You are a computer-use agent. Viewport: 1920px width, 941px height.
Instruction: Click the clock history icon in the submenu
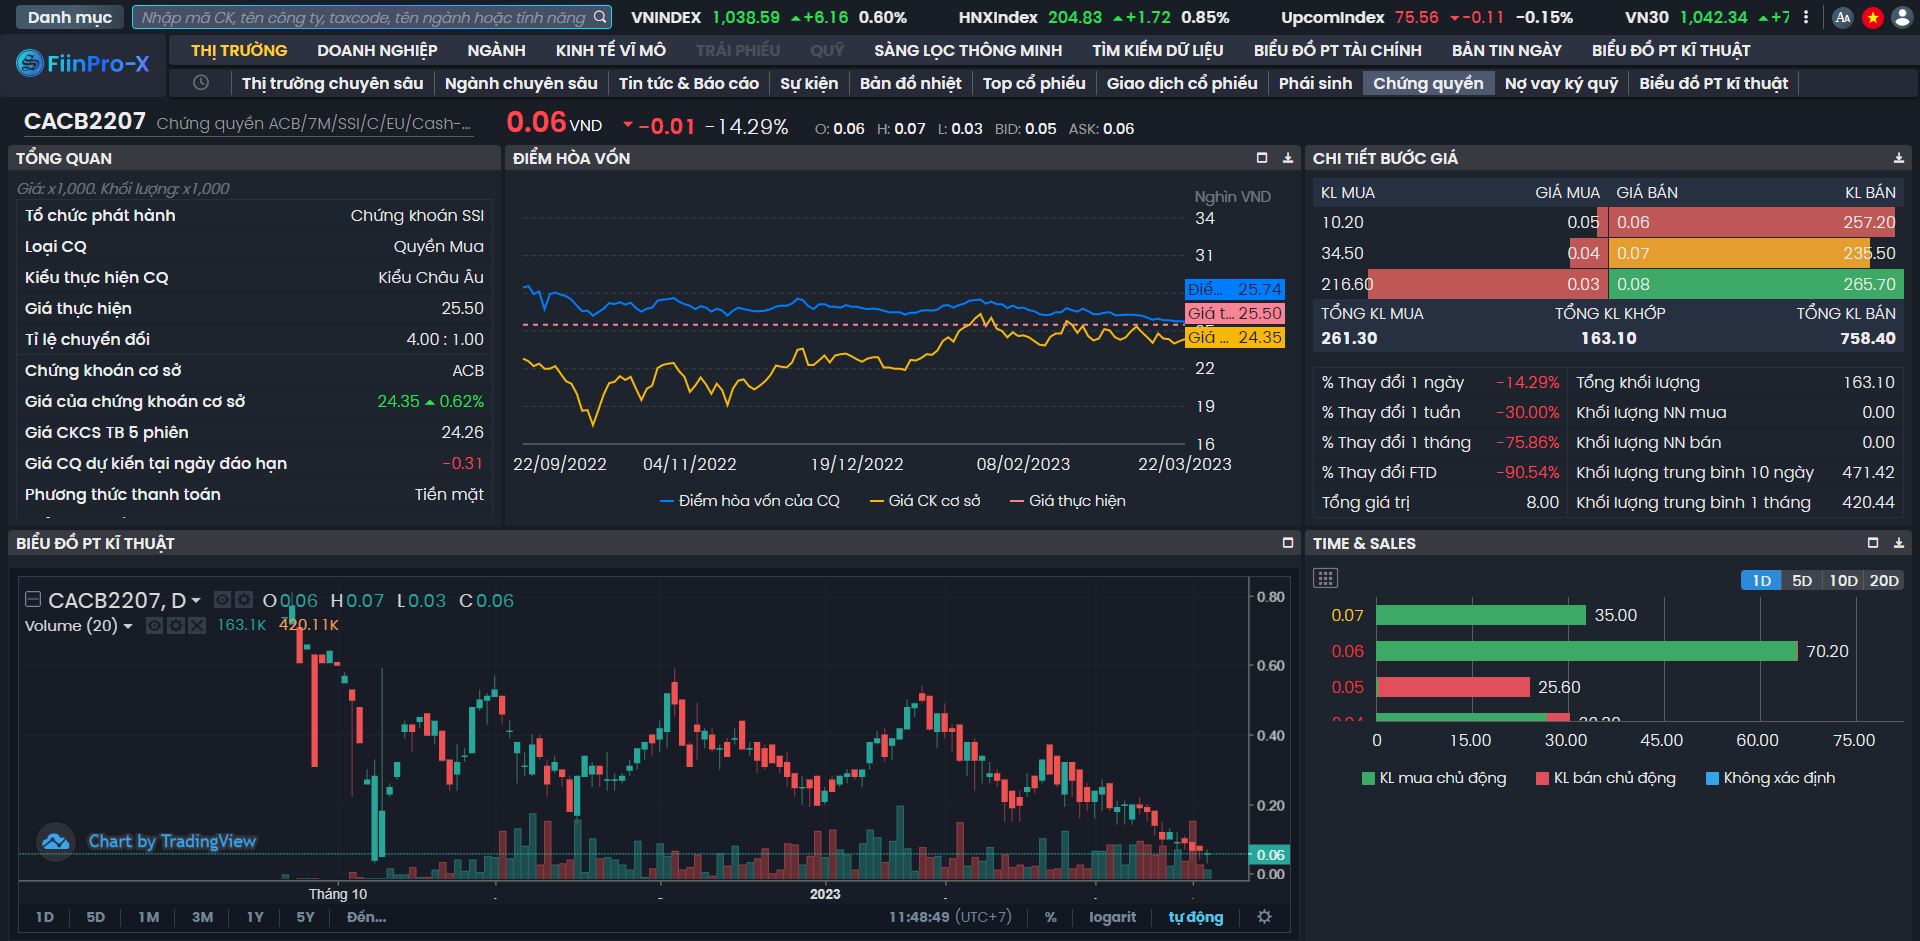tap(201, 83)
